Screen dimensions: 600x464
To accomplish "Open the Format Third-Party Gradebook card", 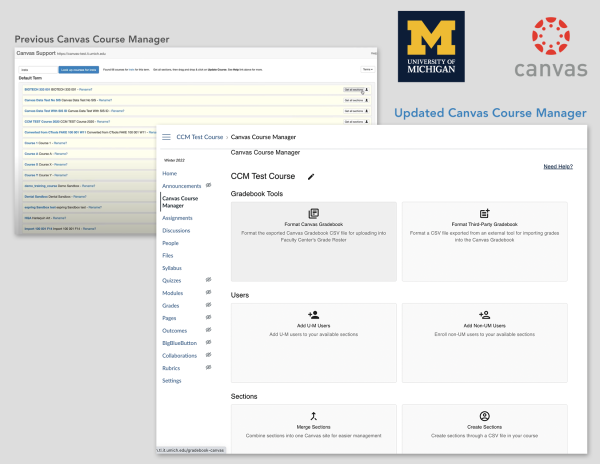I will 485,242.
